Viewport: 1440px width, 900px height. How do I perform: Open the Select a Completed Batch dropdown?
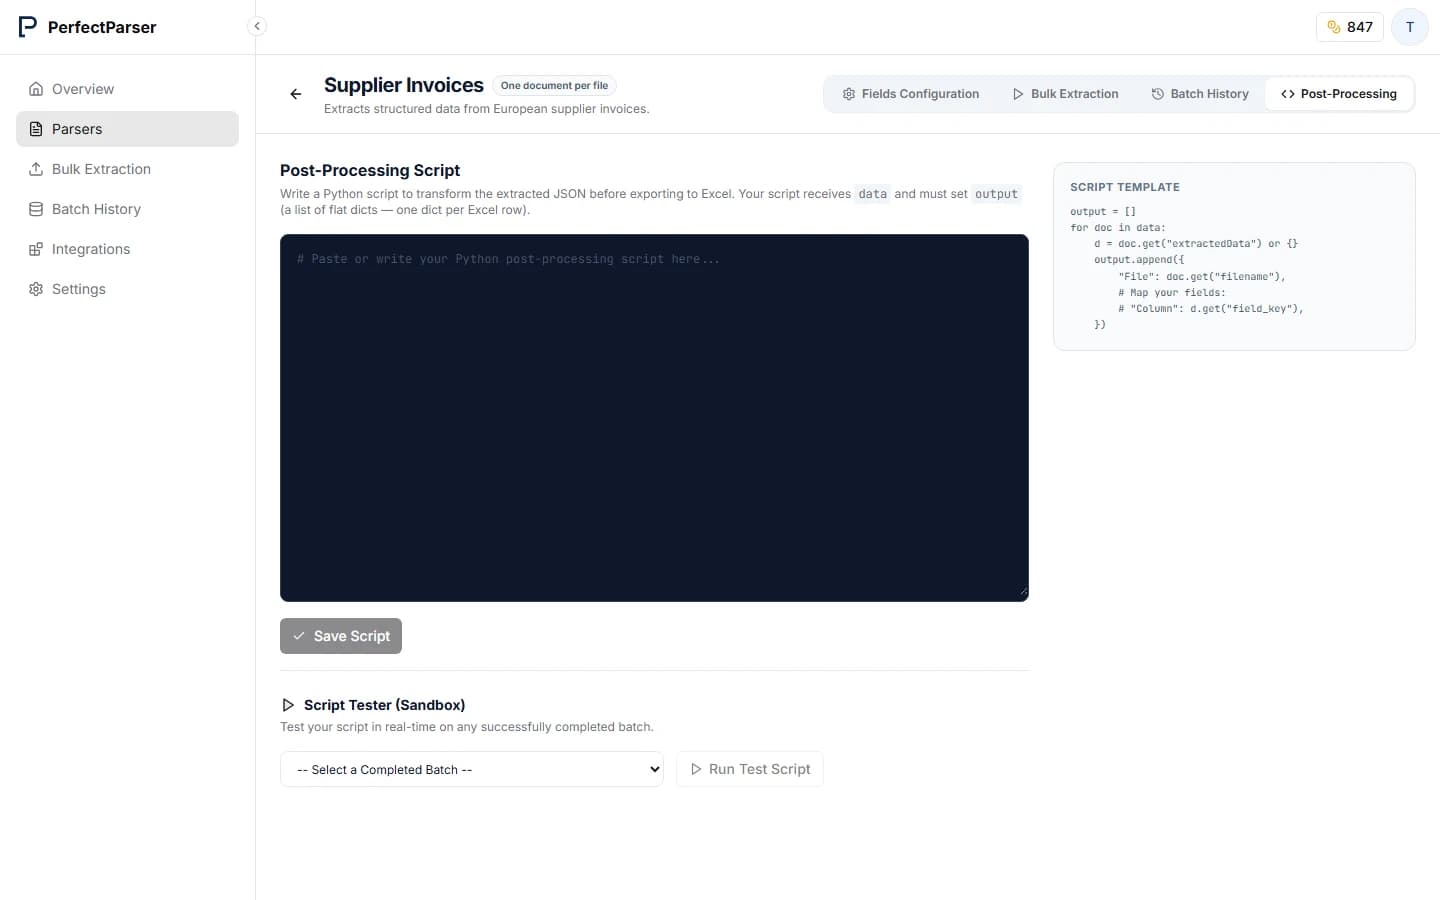[472, 769]
